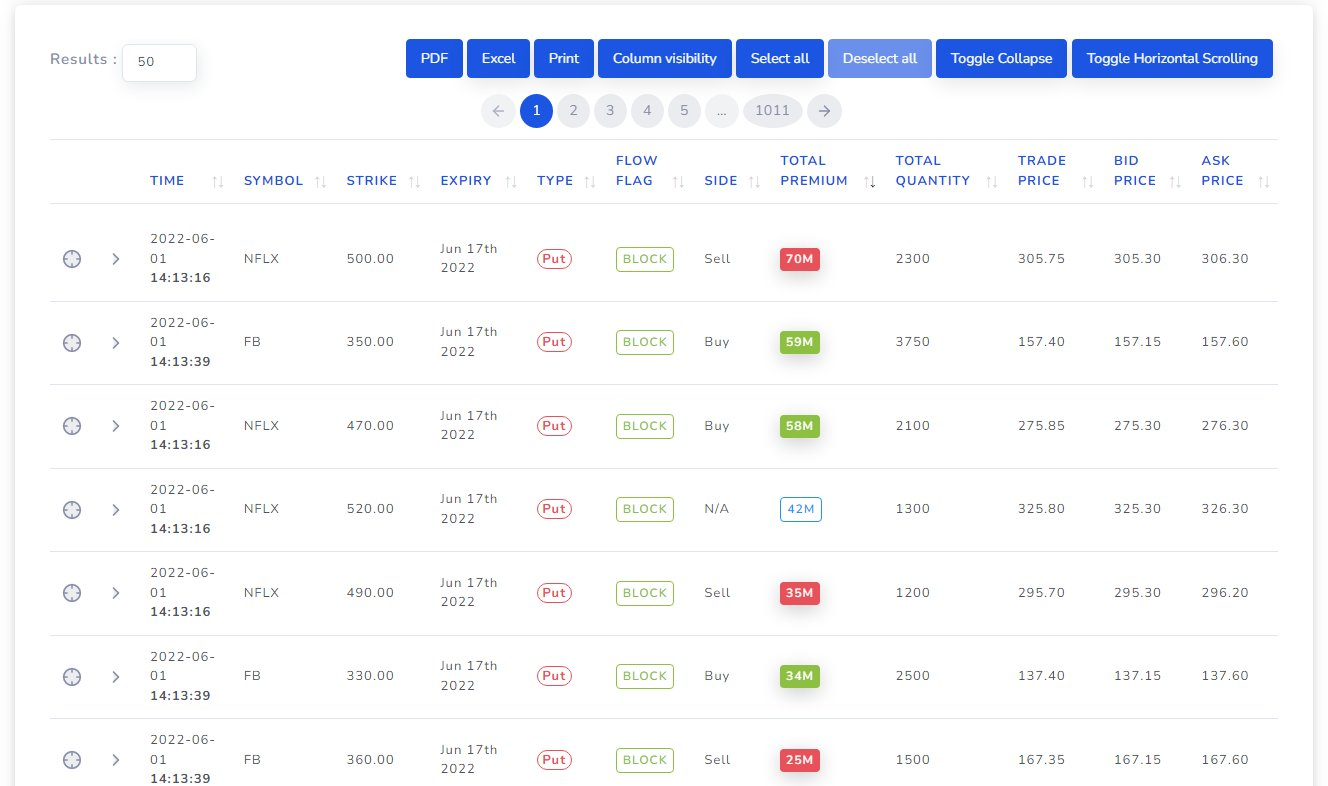Expand the FB 350.00 strike row

(115, 342)
